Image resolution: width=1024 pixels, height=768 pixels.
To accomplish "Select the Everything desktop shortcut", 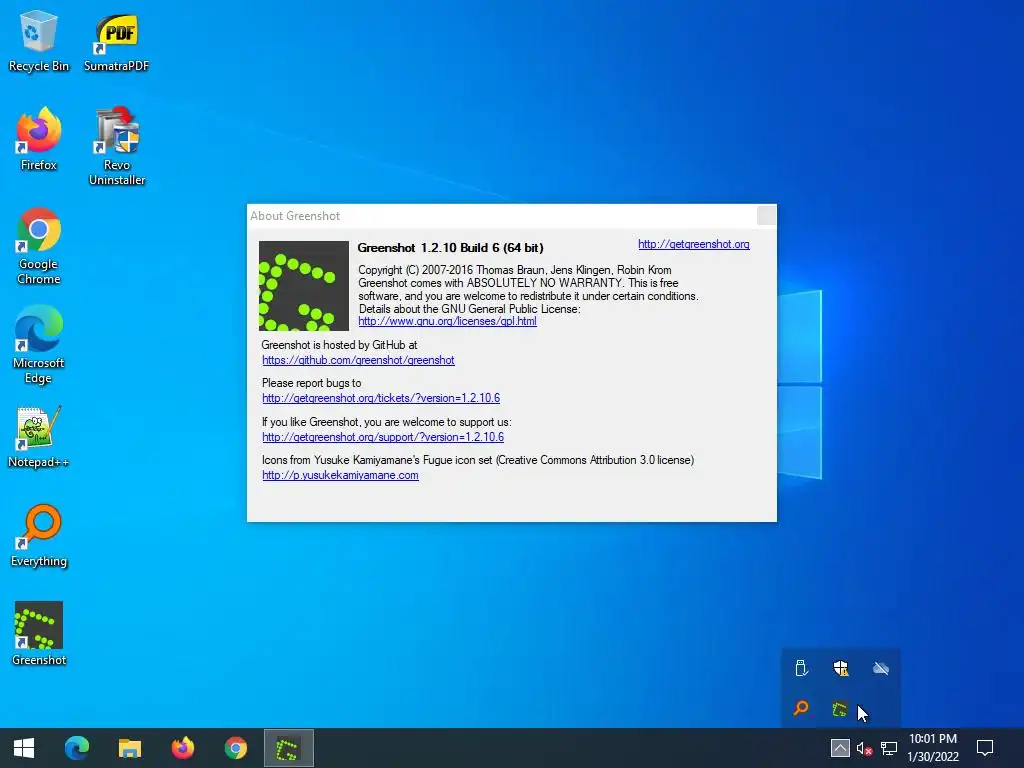I will pos(39,536).
